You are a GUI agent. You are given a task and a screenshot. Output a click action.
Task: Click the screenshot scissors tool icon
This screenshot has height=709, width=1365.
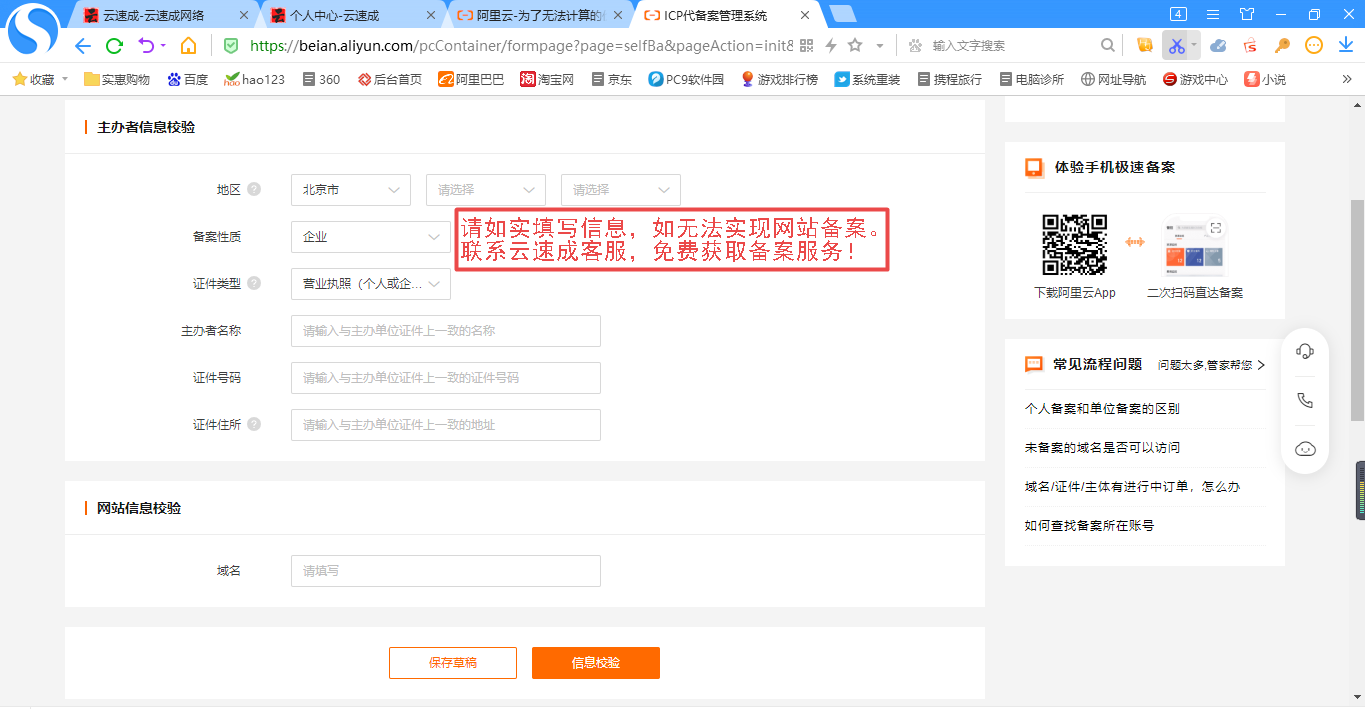point(1175,46)
